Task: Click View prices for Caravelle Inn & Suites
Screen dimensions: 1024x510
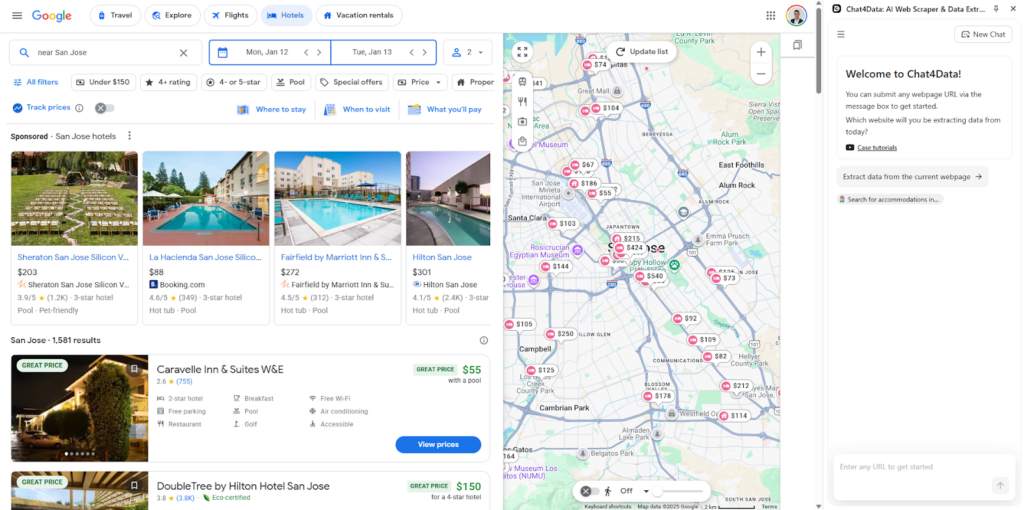Action: coord(438,445)
